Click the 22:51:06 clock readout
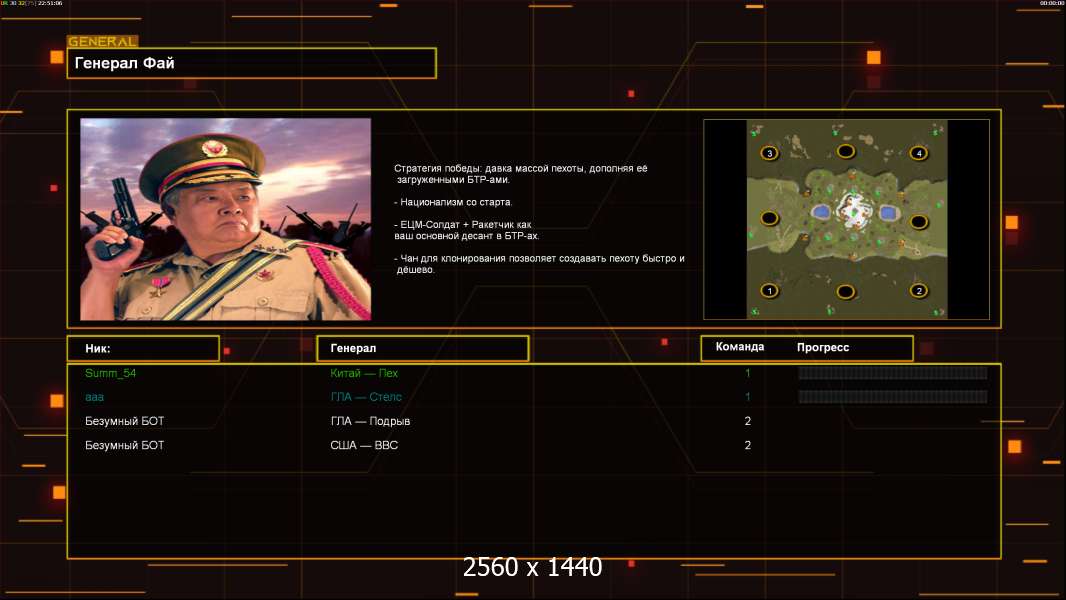The image size is (1066, 600). point(50,3)
